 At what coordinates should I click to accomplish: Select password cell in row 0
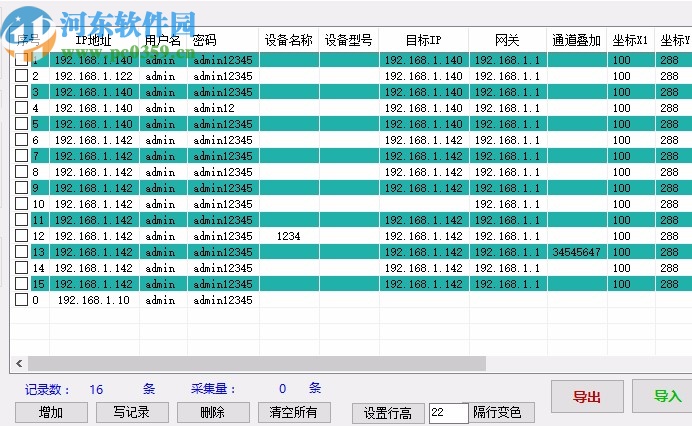[223, 300]
